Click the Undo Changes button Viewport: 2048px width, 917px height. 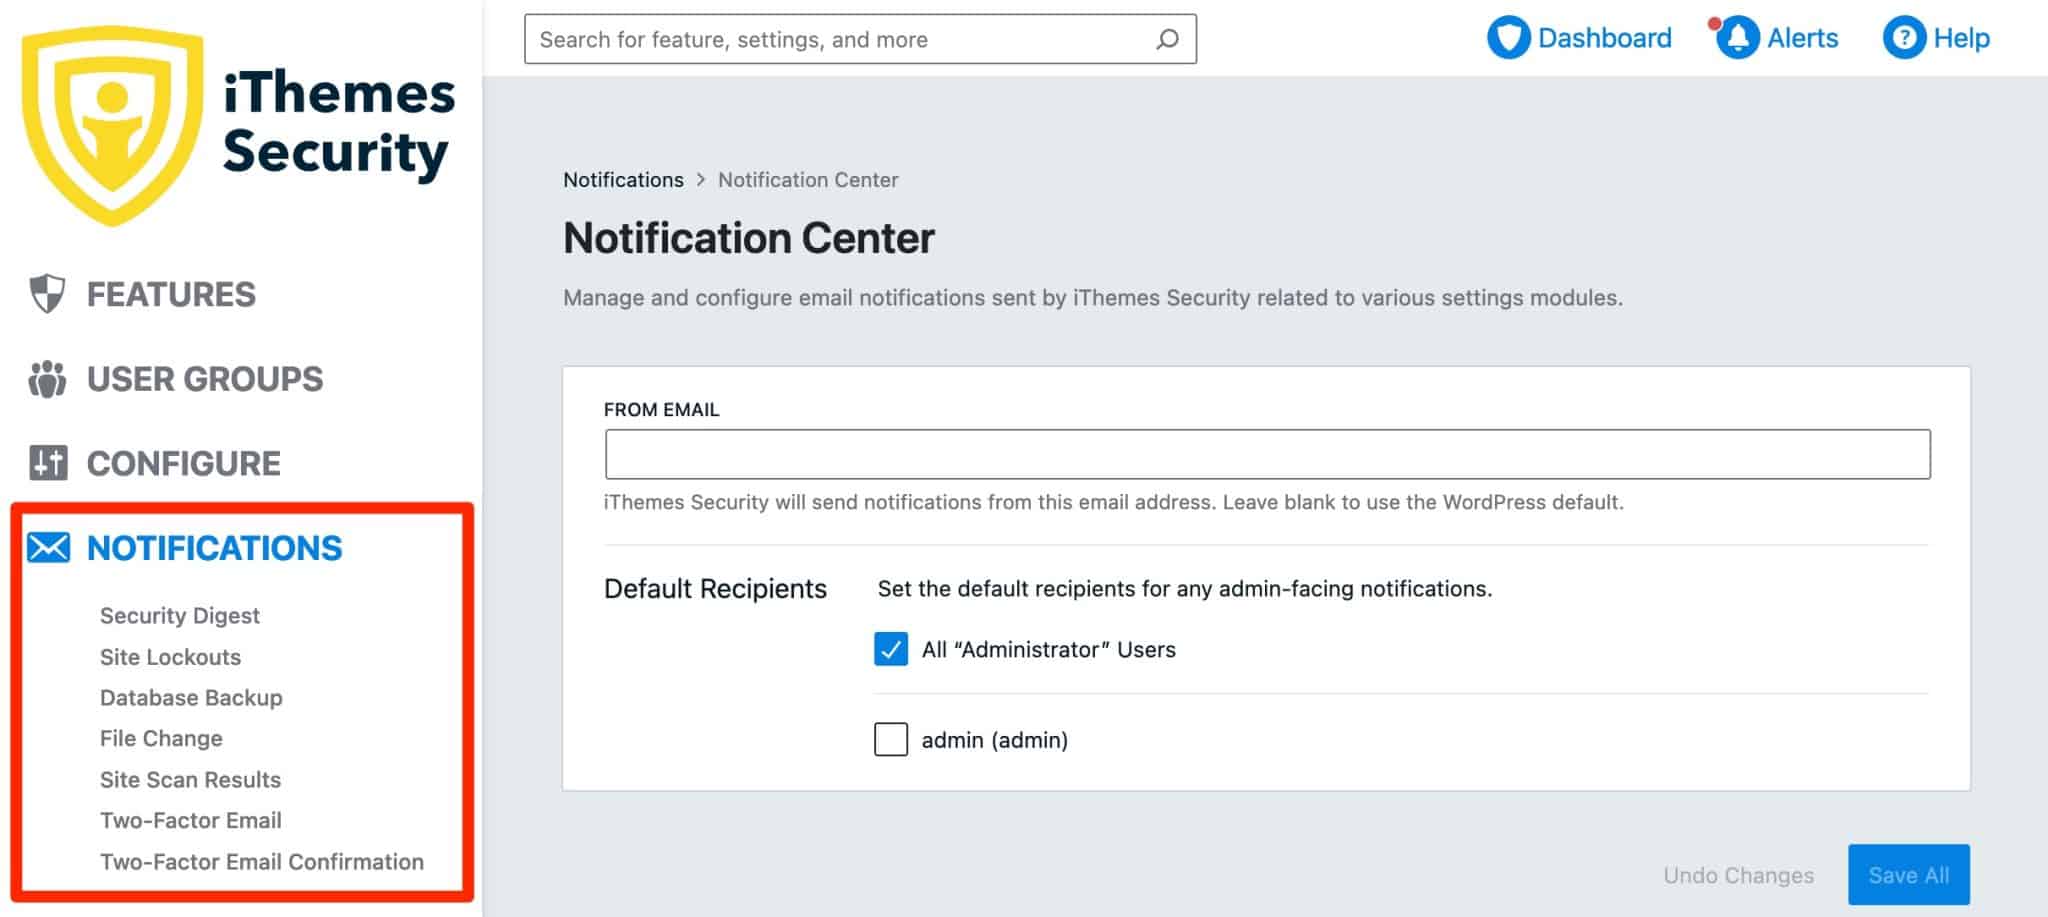1738,876
